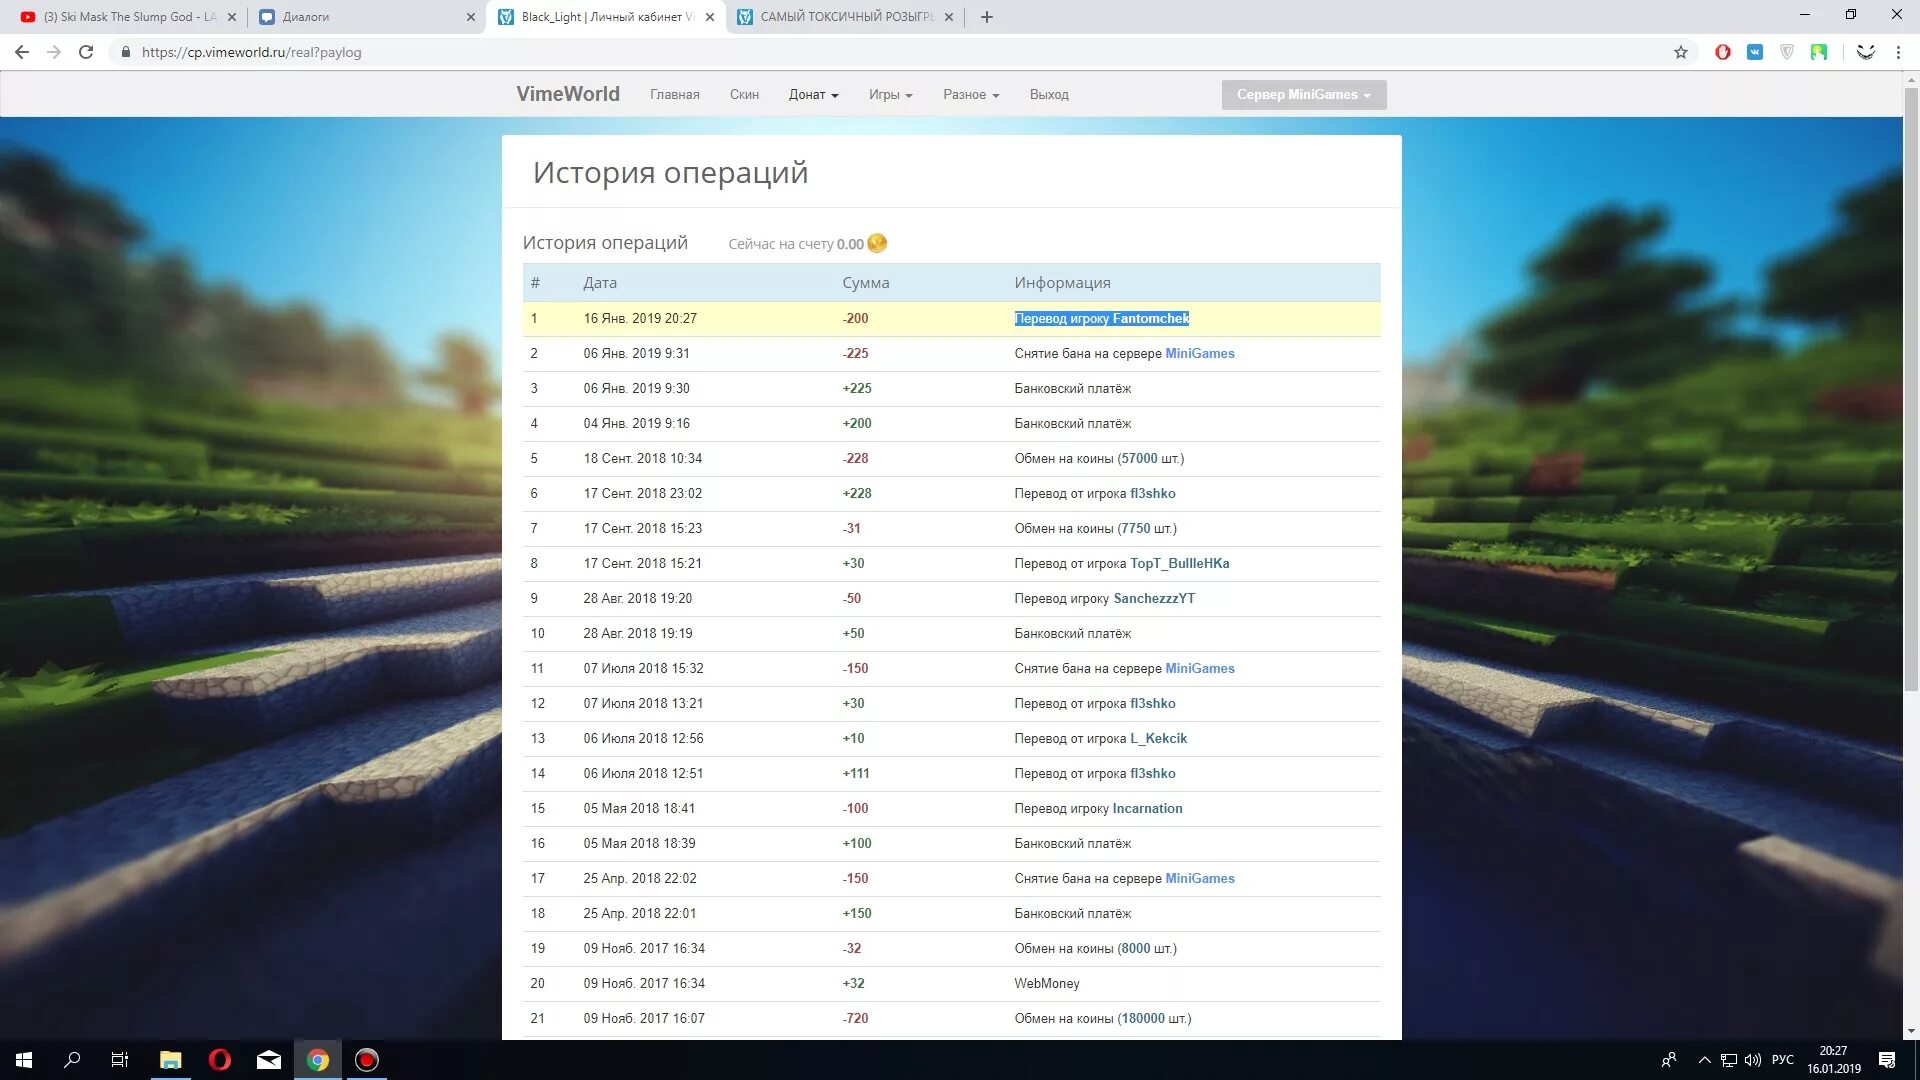Toggle browser bookmark star icon
Image resolution: width=1920 pixels, height=1080 pixels.
click(1679, 51)
